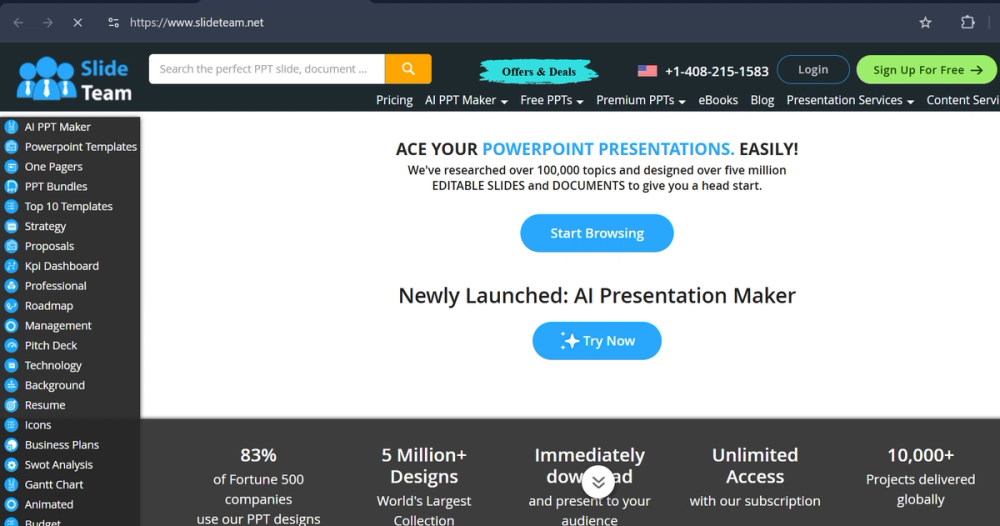This screenshot has width=1000, height=526.
Task: Expand the AI PPT Maker dropdown menu
Action: pyautogui.click(x=466, y=100)
